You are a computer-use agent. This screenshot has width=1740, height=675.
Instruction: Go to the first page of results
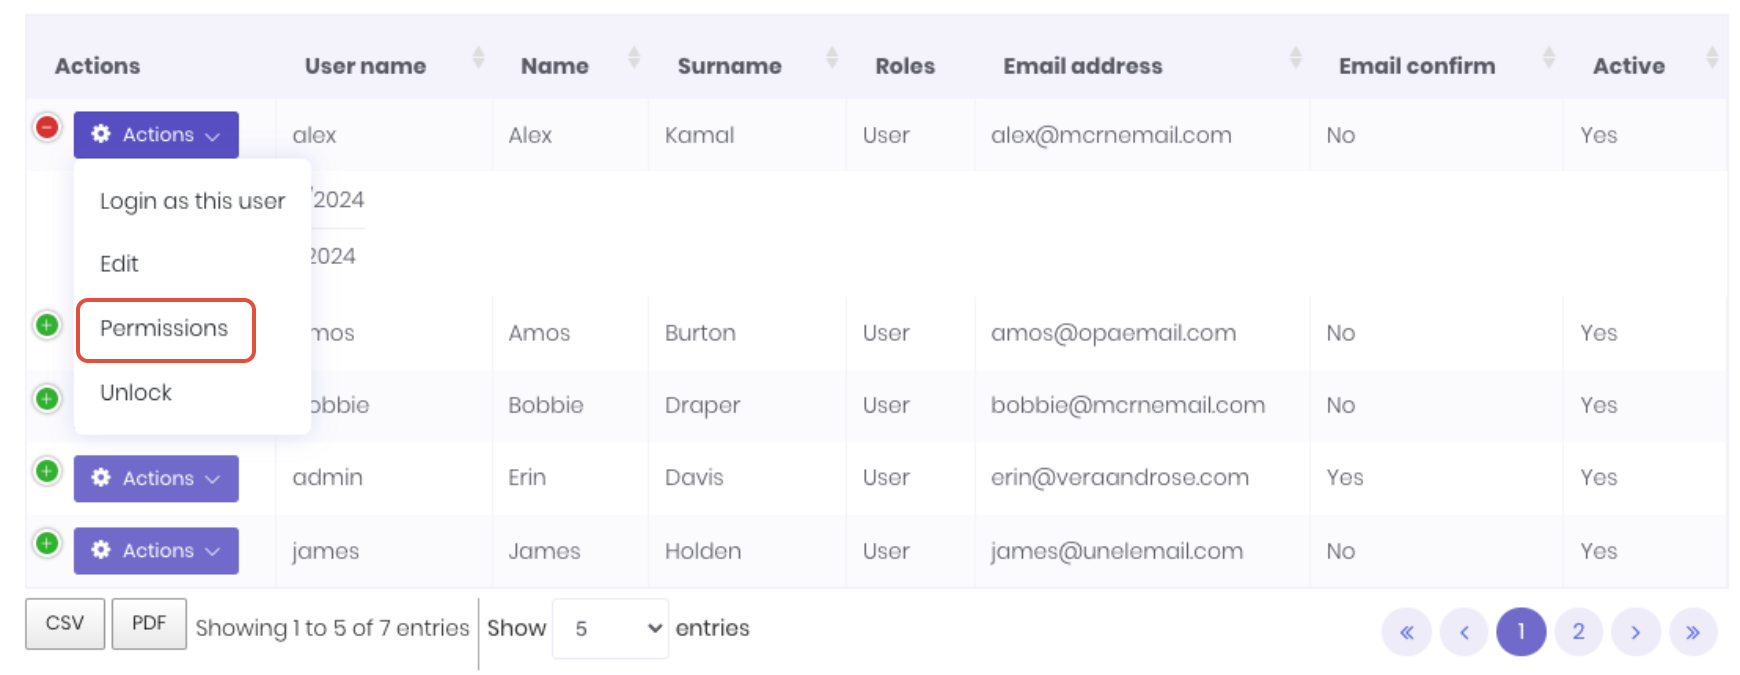click(1407, 632)
